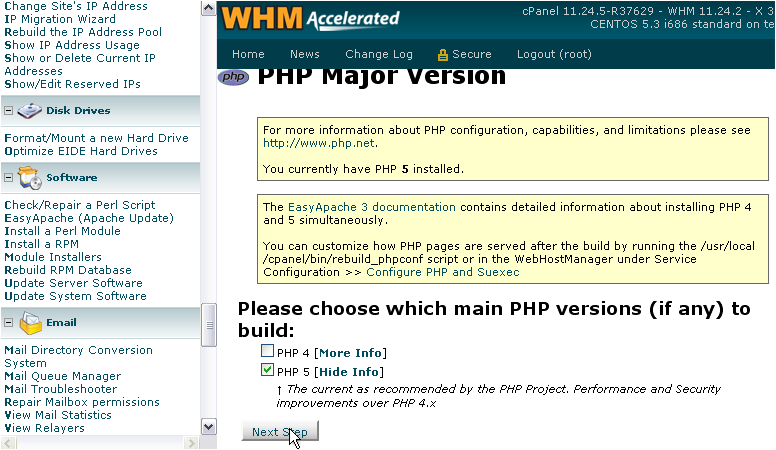The image size is (776, 450).
Task: Open the Home menu item
Action: point(248,54)
